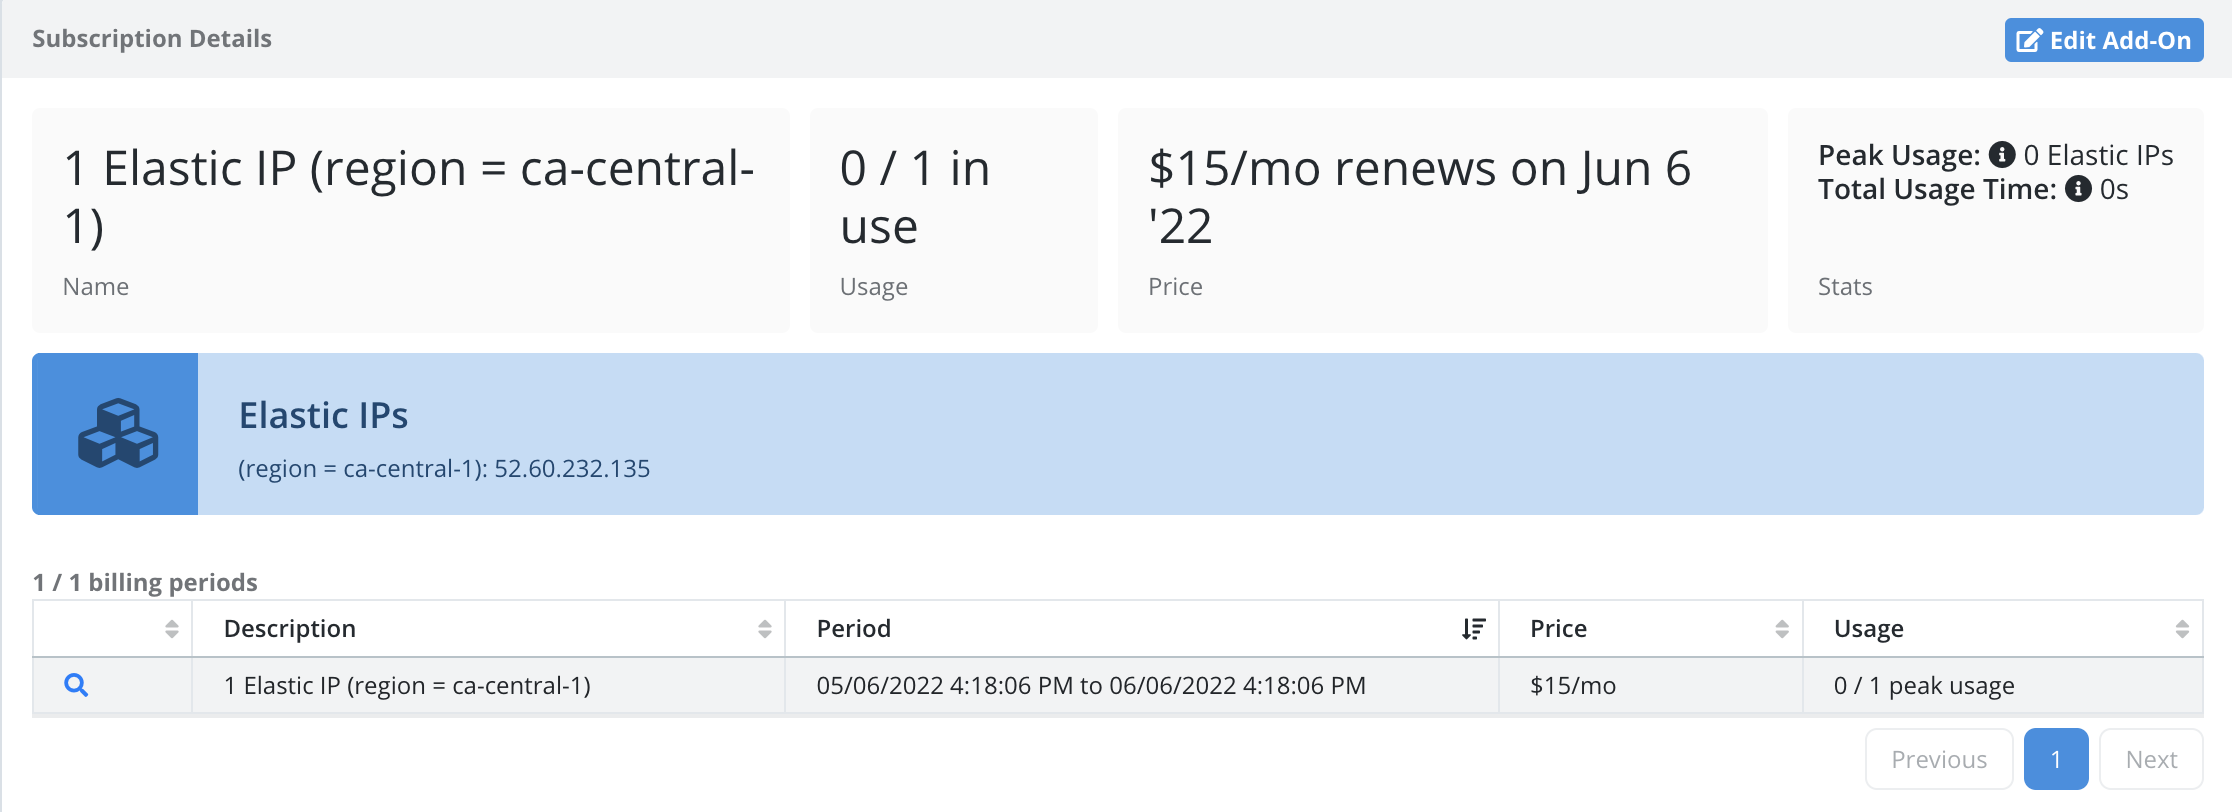Click the Total Usage Time info icon

[x=2078, y=189]
